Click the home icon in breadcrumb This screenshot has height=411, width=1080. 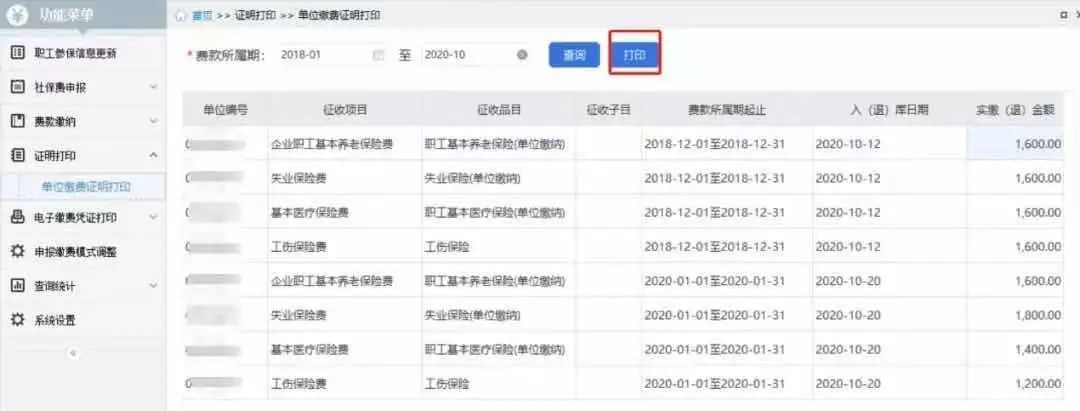coord(180,16)
